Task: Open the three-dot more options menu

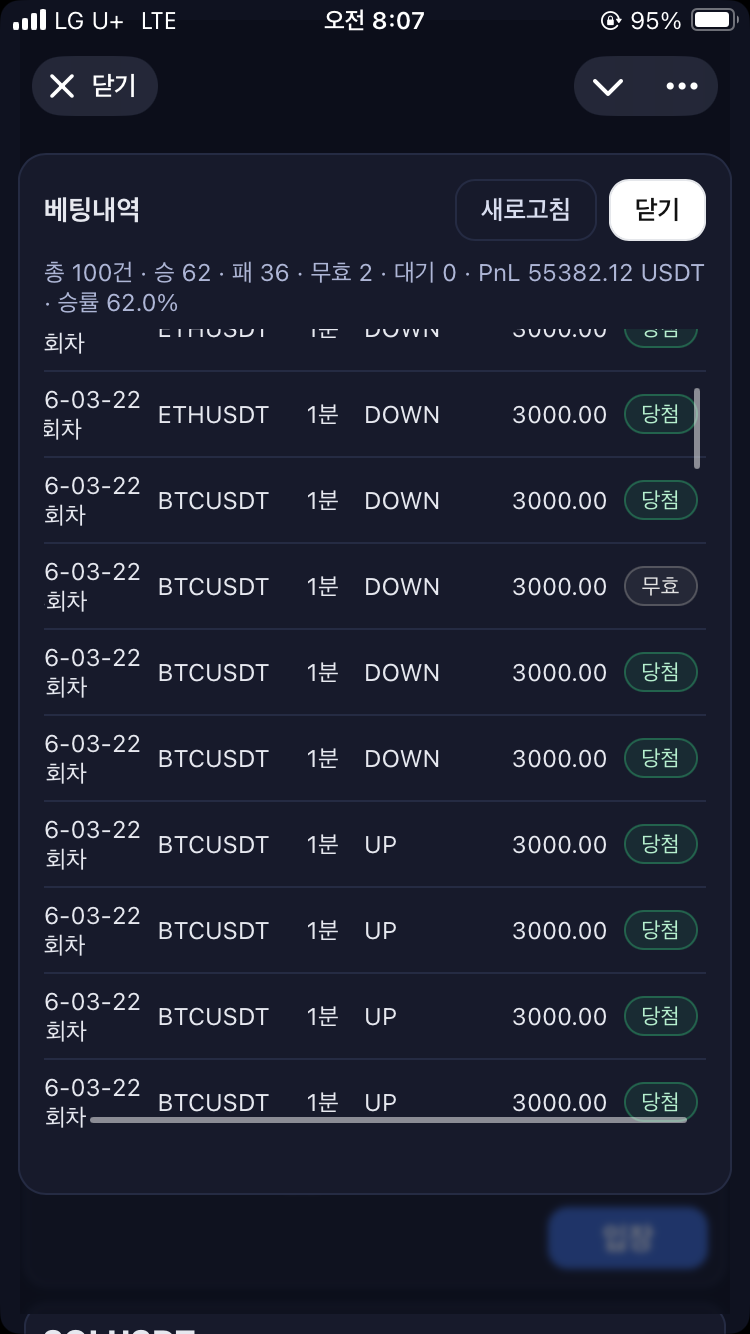Action: click(682, 87)
